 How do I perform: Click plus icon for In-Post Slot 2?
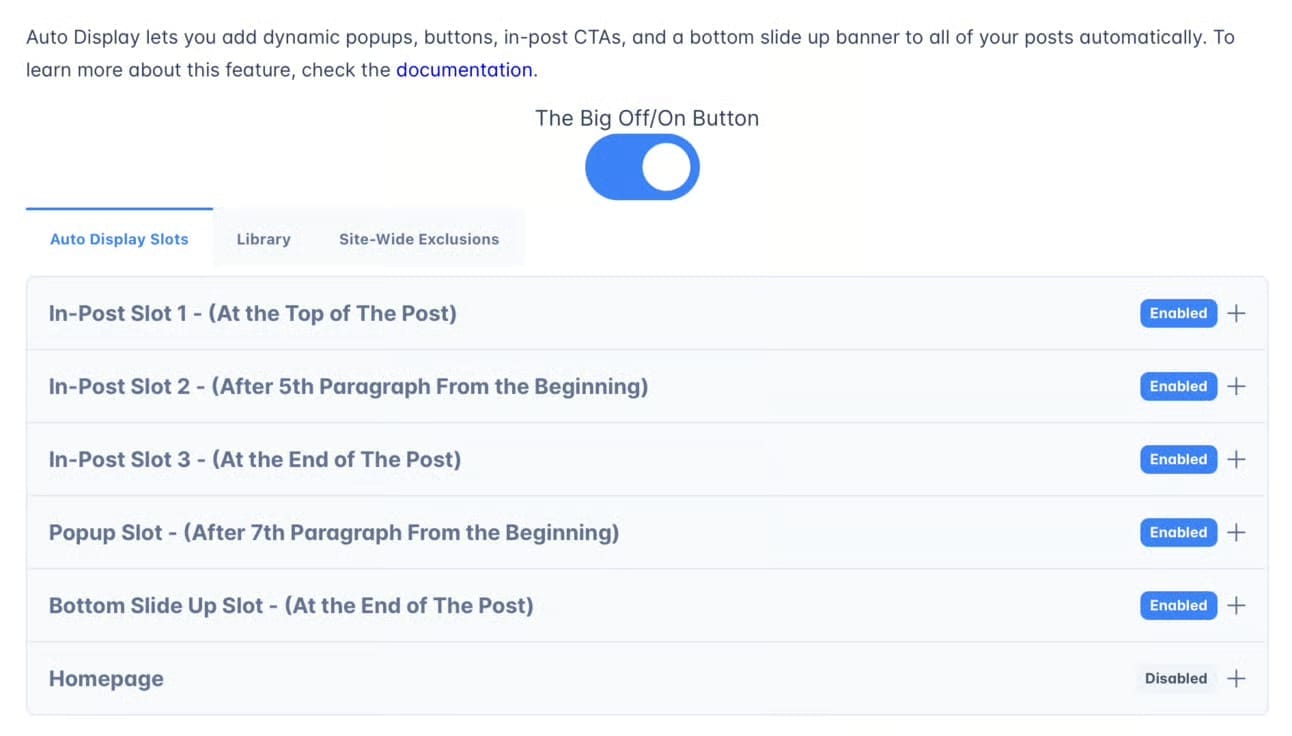pos(1236,386)
